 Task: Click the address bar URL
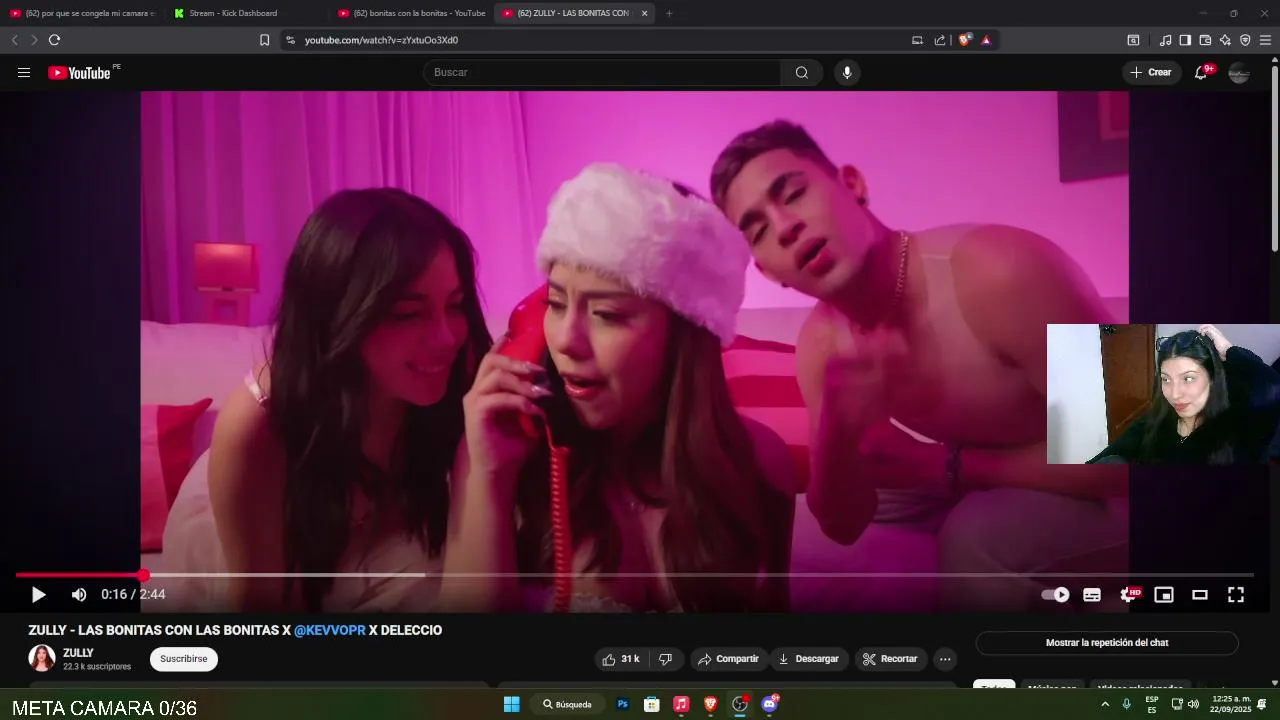[x=381, y=40]
